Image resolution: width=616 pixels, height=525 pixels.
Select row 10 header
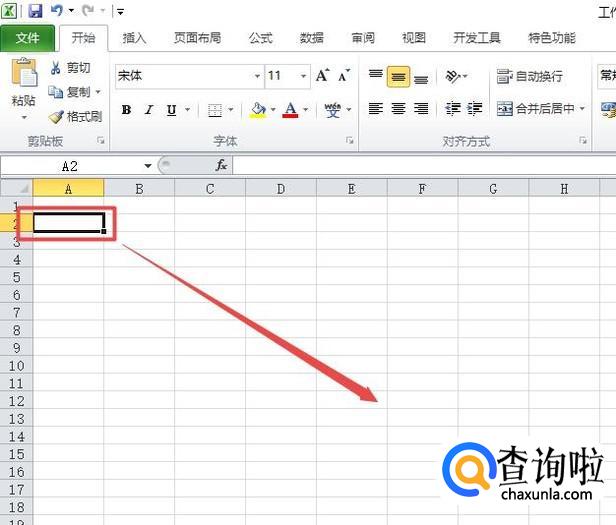tap(16, 366)
